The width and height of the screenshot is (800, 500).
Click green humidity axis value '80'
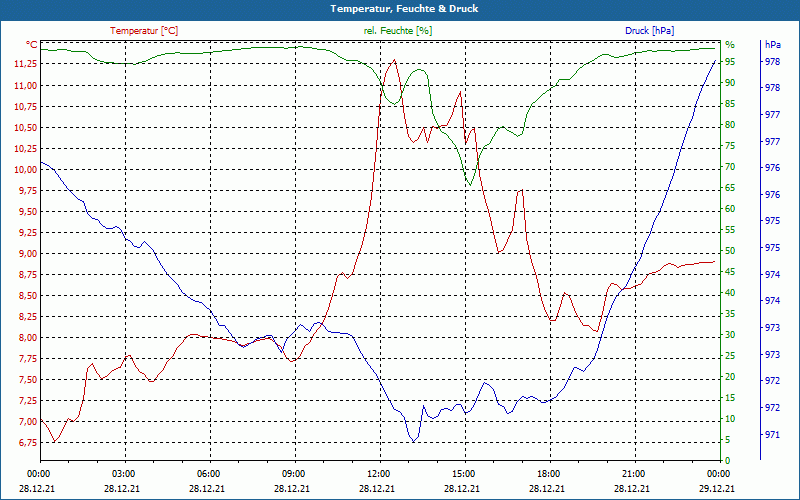pos(730,125)
